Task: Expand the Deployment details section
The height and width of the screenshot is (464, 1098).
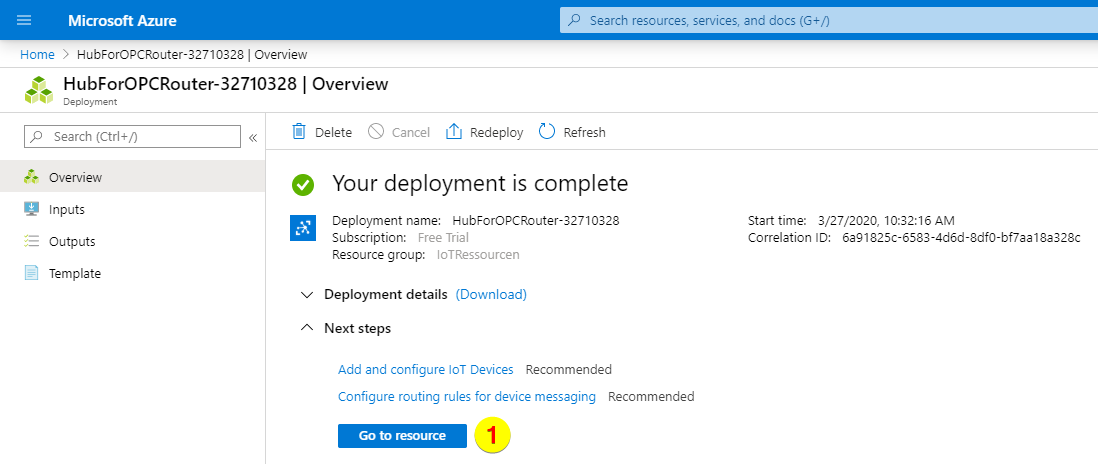Action: [x=306, y=294]
